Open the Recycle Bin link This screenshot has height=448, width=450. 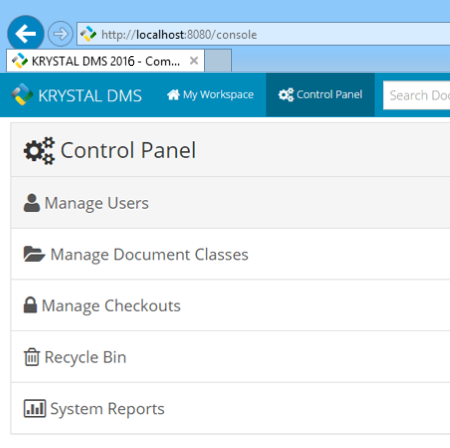tap(85, 357)
